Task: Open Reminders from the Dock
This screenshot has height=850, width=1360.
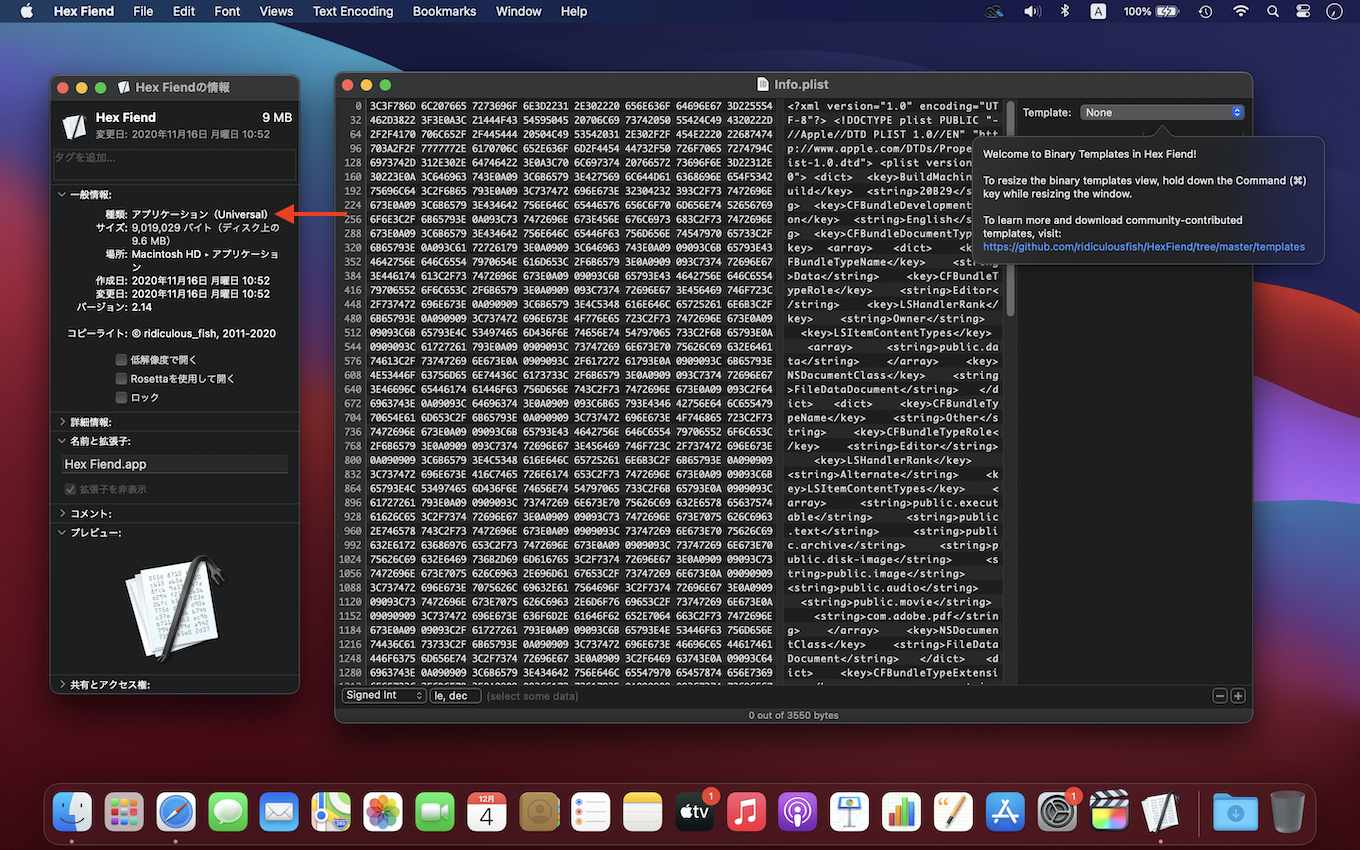Action: point(591,811)
